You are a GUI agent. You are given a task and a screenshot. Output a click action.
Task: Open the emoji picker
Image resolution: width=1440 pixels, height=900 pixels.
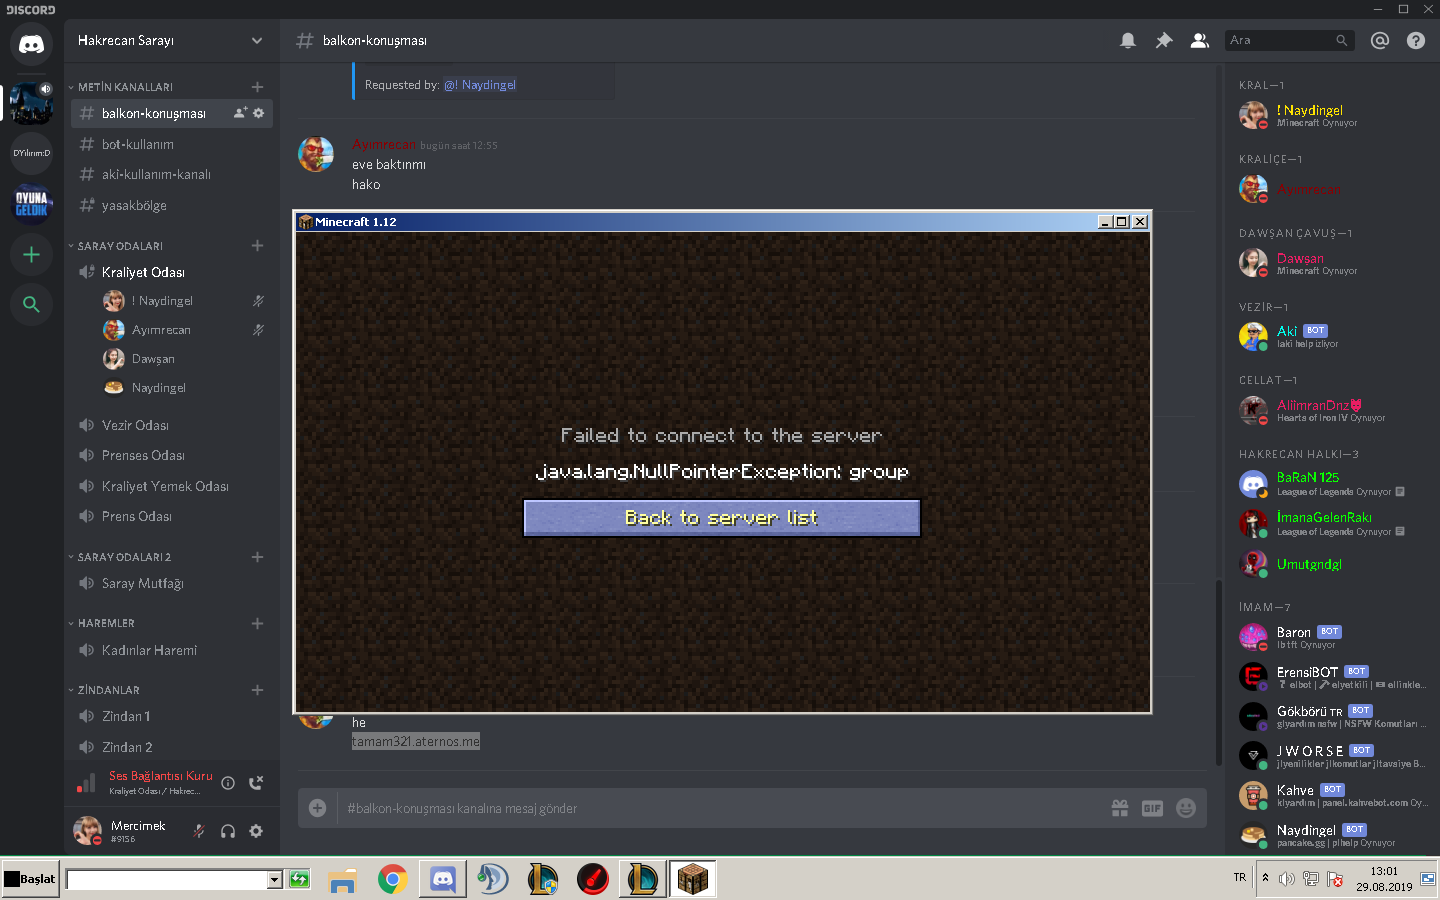pos(1186,808)
